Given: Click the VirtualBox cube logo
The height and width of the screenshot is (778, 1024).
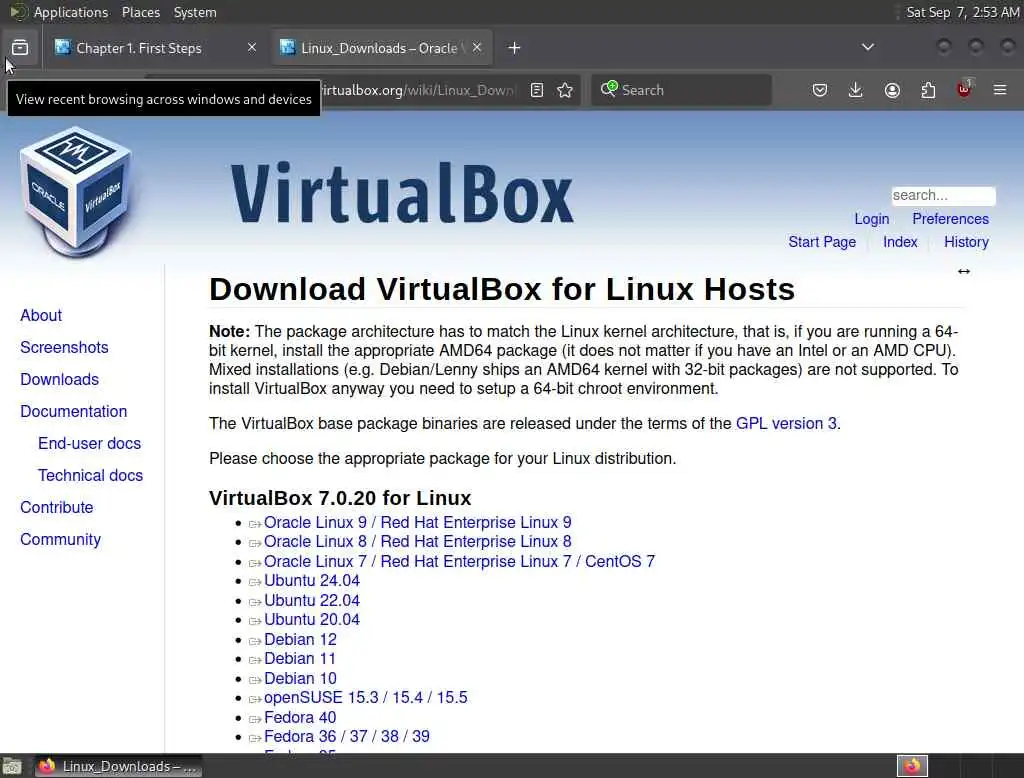Looking at the screenshot, I should pos(77,191).
